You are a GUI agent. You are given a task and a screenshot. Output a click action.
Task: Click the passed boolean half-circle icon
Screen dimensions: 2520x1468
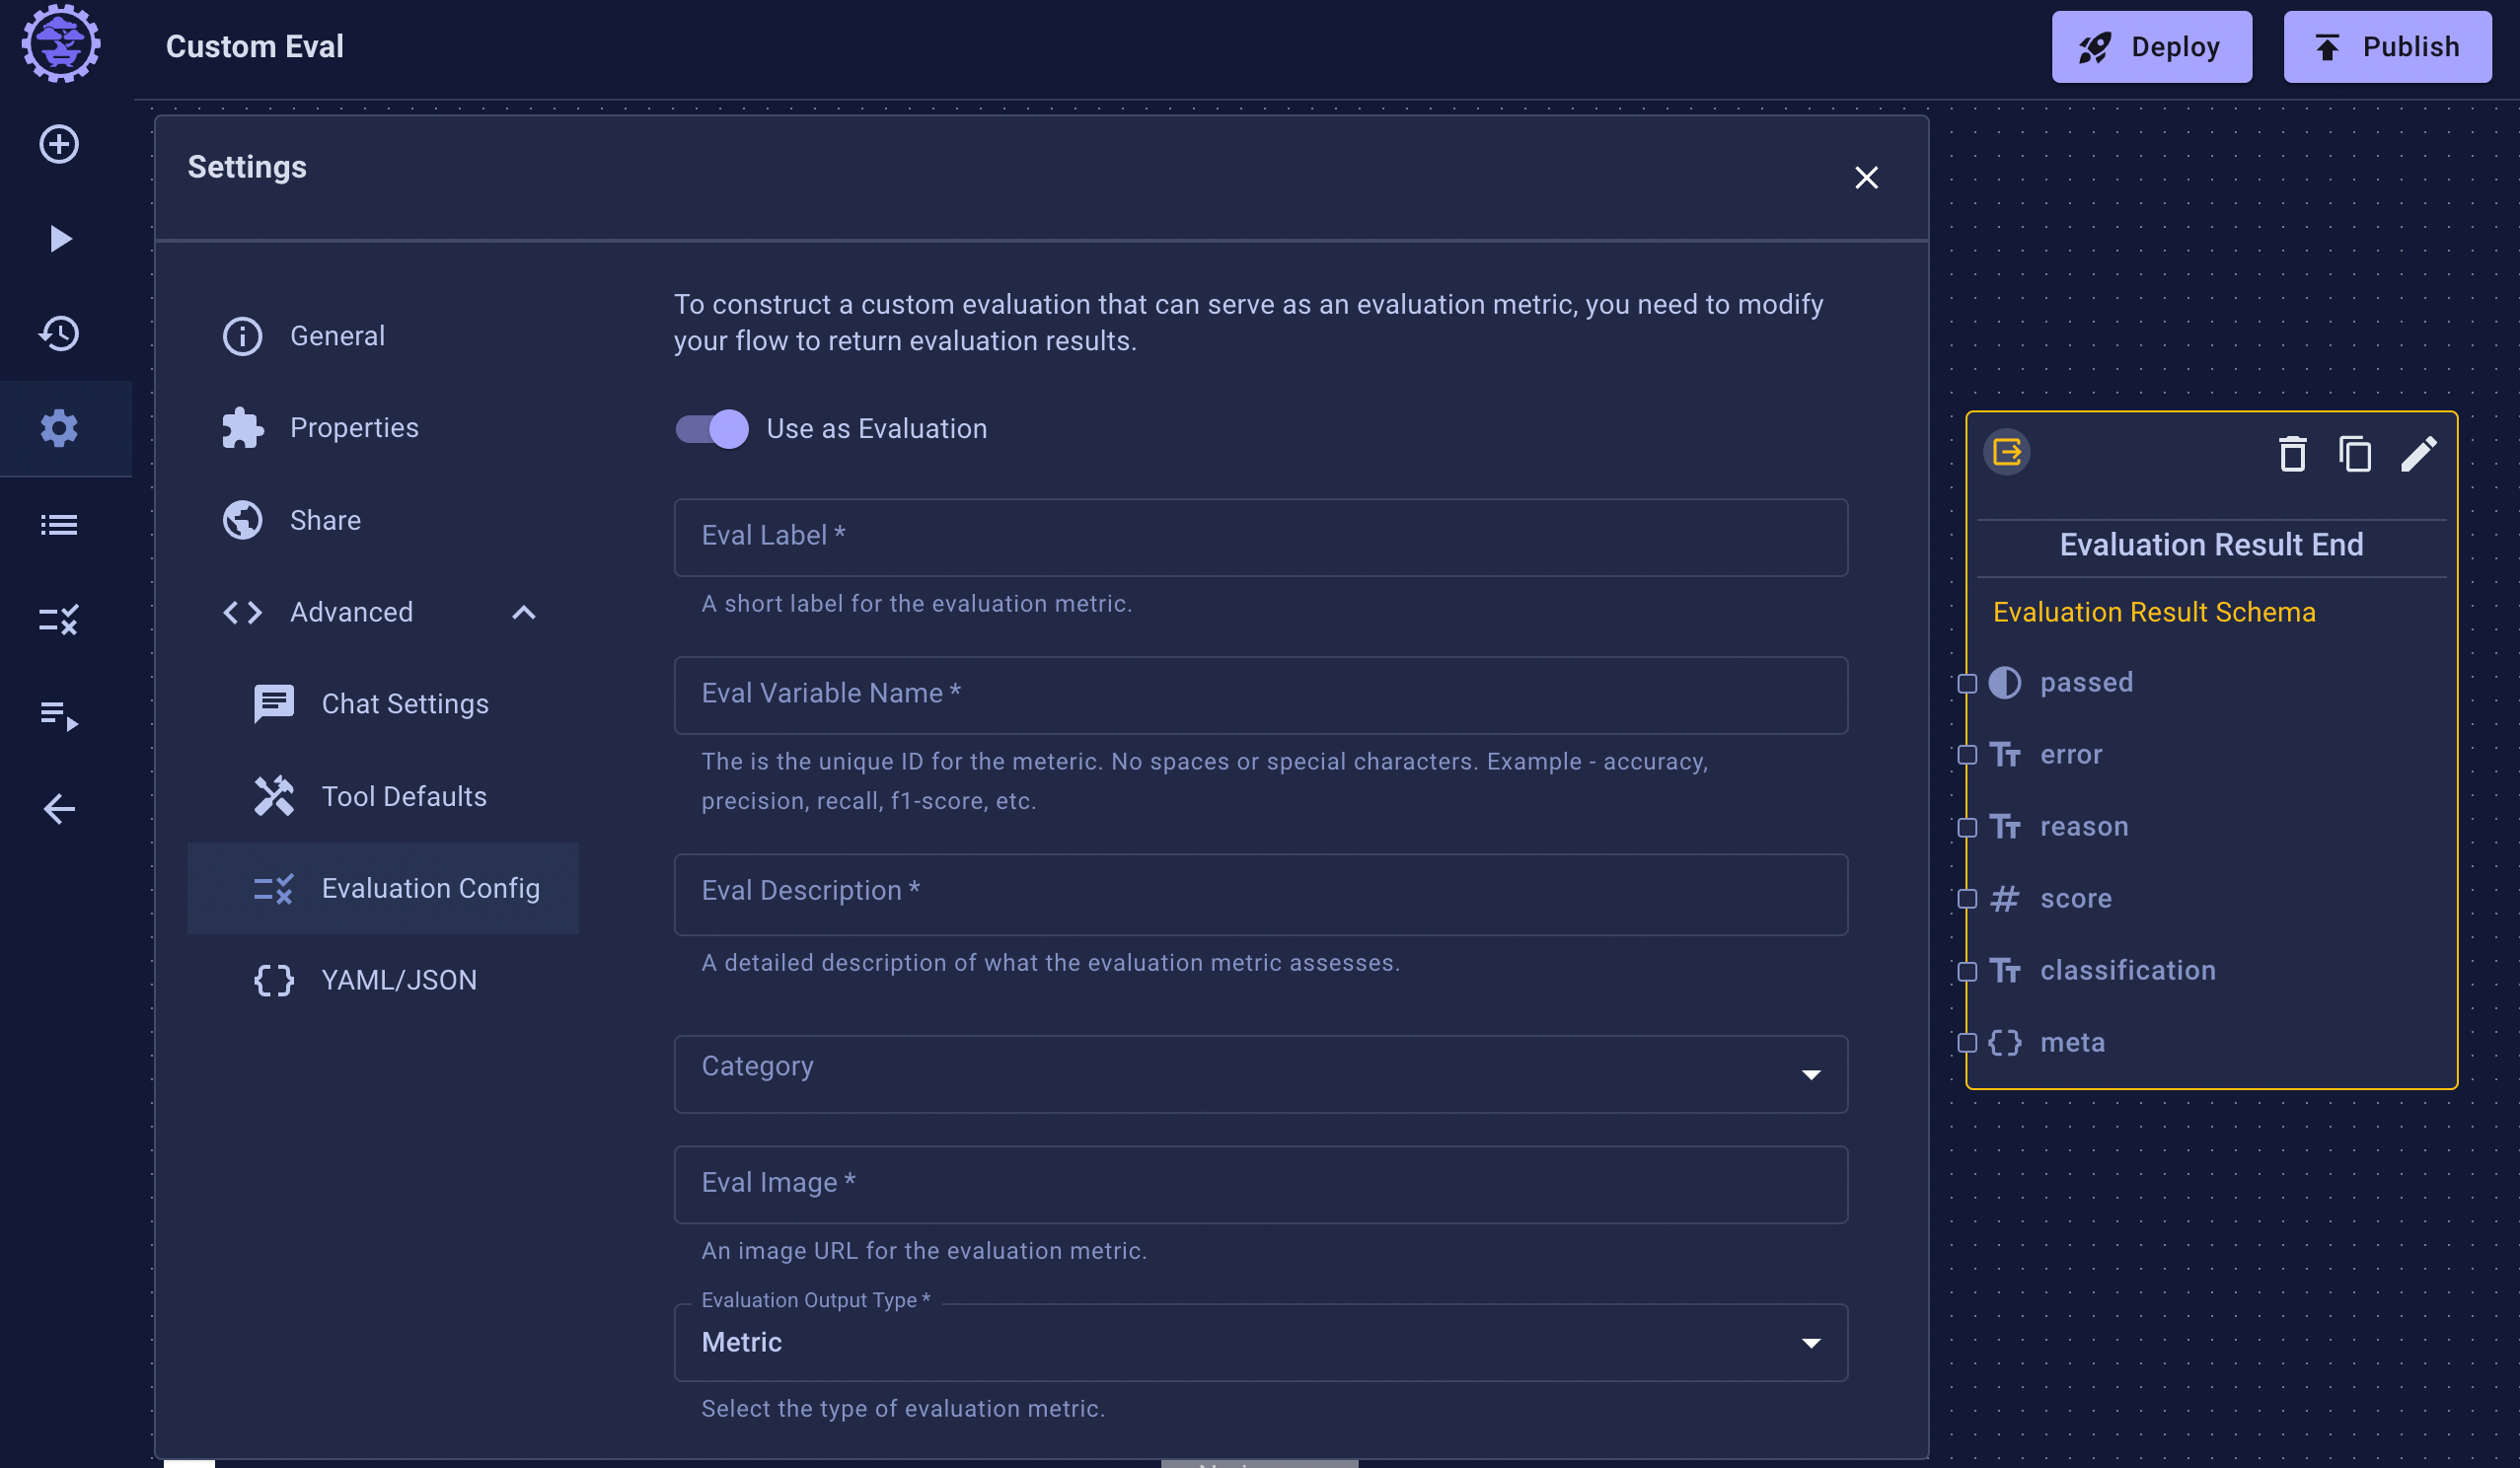click(2004, 683)
